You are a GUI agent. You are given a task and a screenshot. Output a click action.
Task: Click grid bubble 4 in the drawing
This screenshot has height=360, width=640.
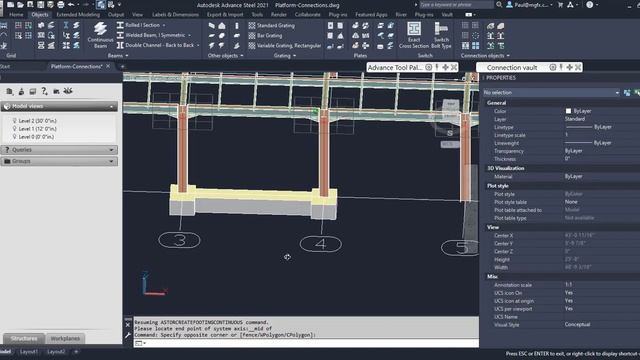point(320,244)
